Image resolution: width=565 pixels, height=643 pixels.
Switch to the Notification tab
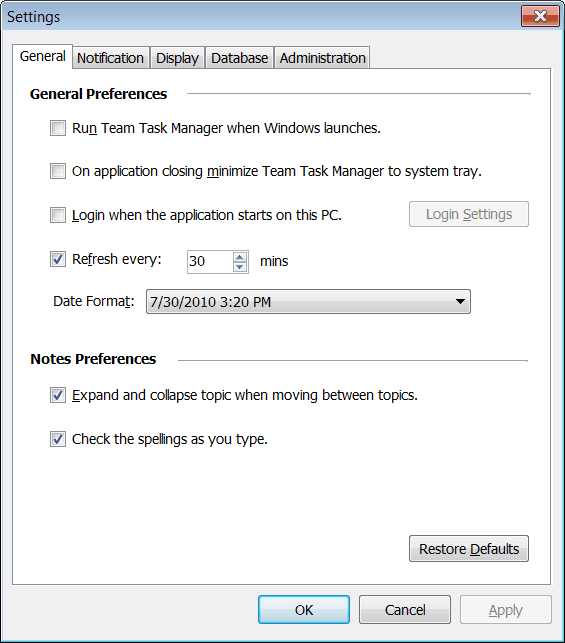[110, 58]
